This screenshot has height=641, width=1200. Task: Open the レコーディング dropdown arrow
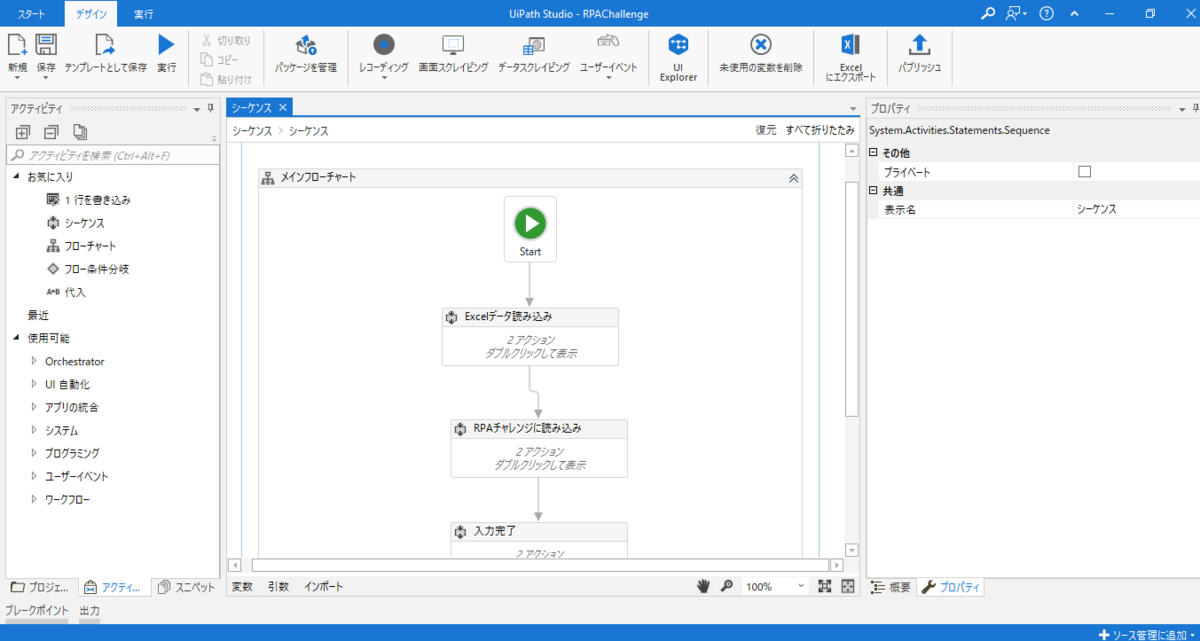(384, 79)
